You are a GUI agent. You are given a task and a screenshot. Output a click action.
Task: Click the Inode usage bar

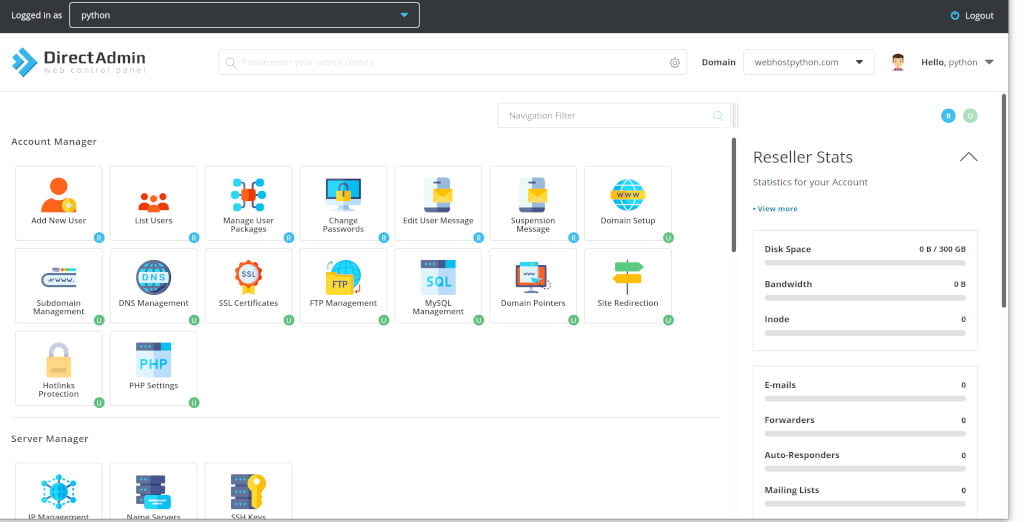click(x=865, y=333)
